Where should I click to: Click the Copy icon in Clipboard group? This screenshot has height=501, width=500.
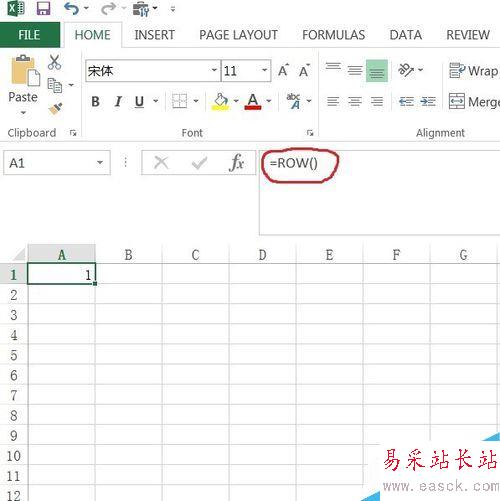pos(55,85)
